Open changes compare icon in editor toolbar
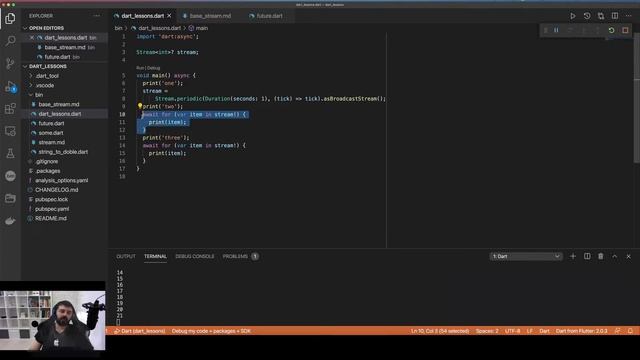640x360 pixels. point(601,16)
